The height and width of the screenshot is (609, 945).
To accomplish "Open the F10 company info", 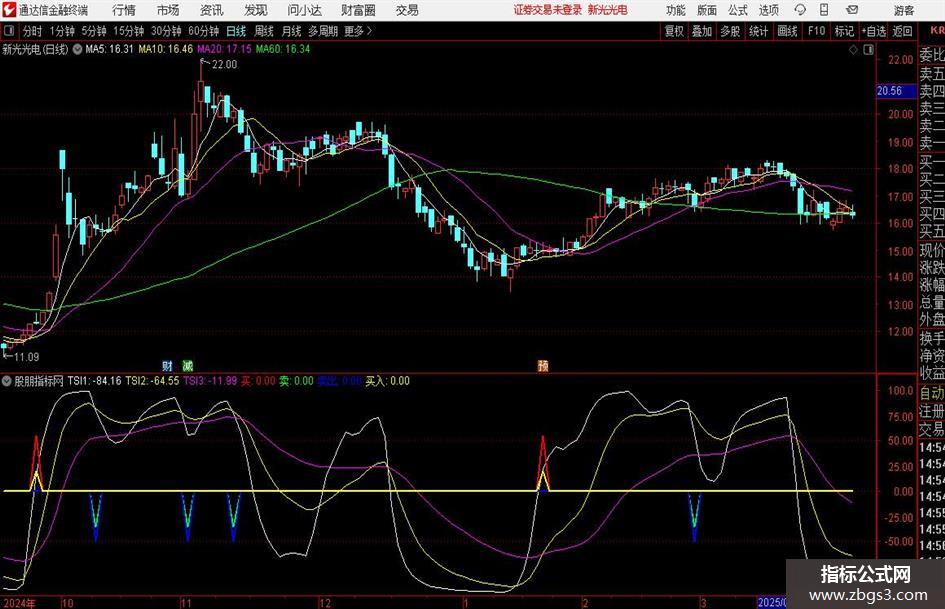I will tap(816, 31).
